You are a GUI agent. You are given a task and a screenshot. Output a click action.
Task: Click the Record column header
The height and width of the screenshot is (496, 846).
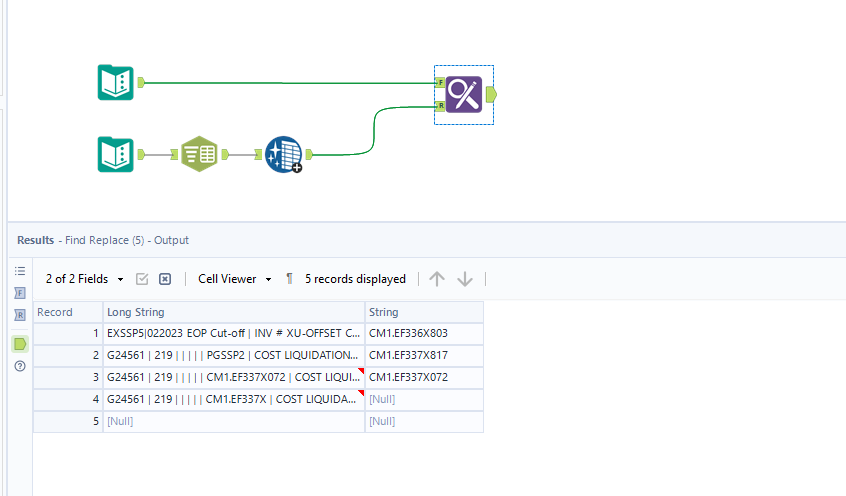click(68, 312)
